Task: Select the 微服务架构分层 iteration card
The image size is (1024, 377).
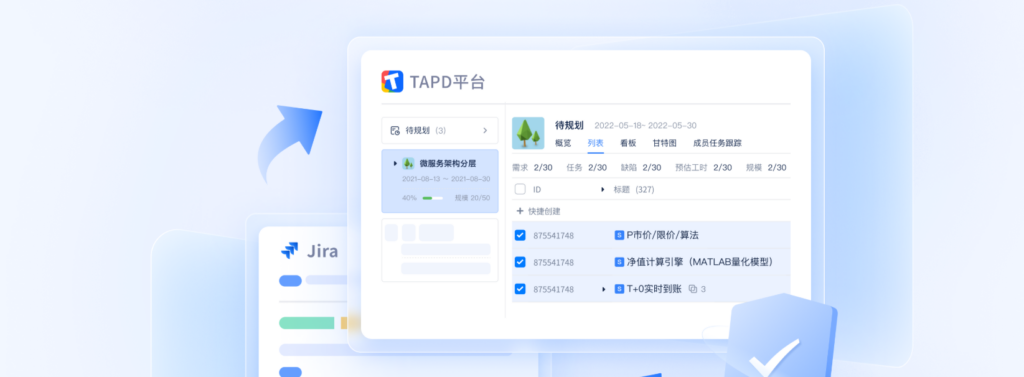Action: (440, 181)
